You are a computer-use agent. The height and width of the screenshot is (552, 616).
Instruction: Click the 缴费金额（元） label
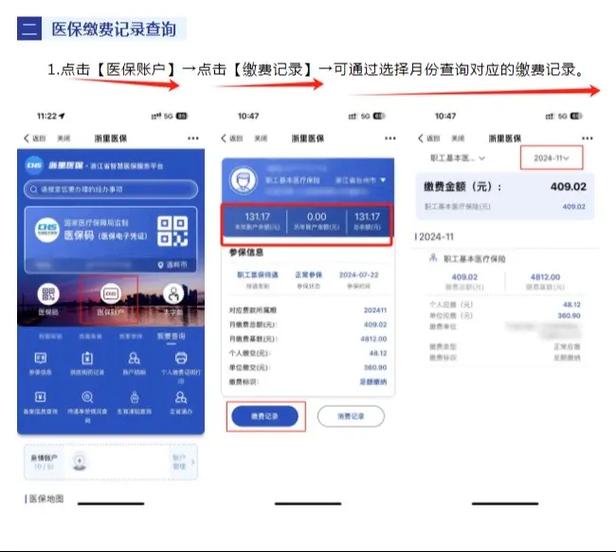[463, 187]
